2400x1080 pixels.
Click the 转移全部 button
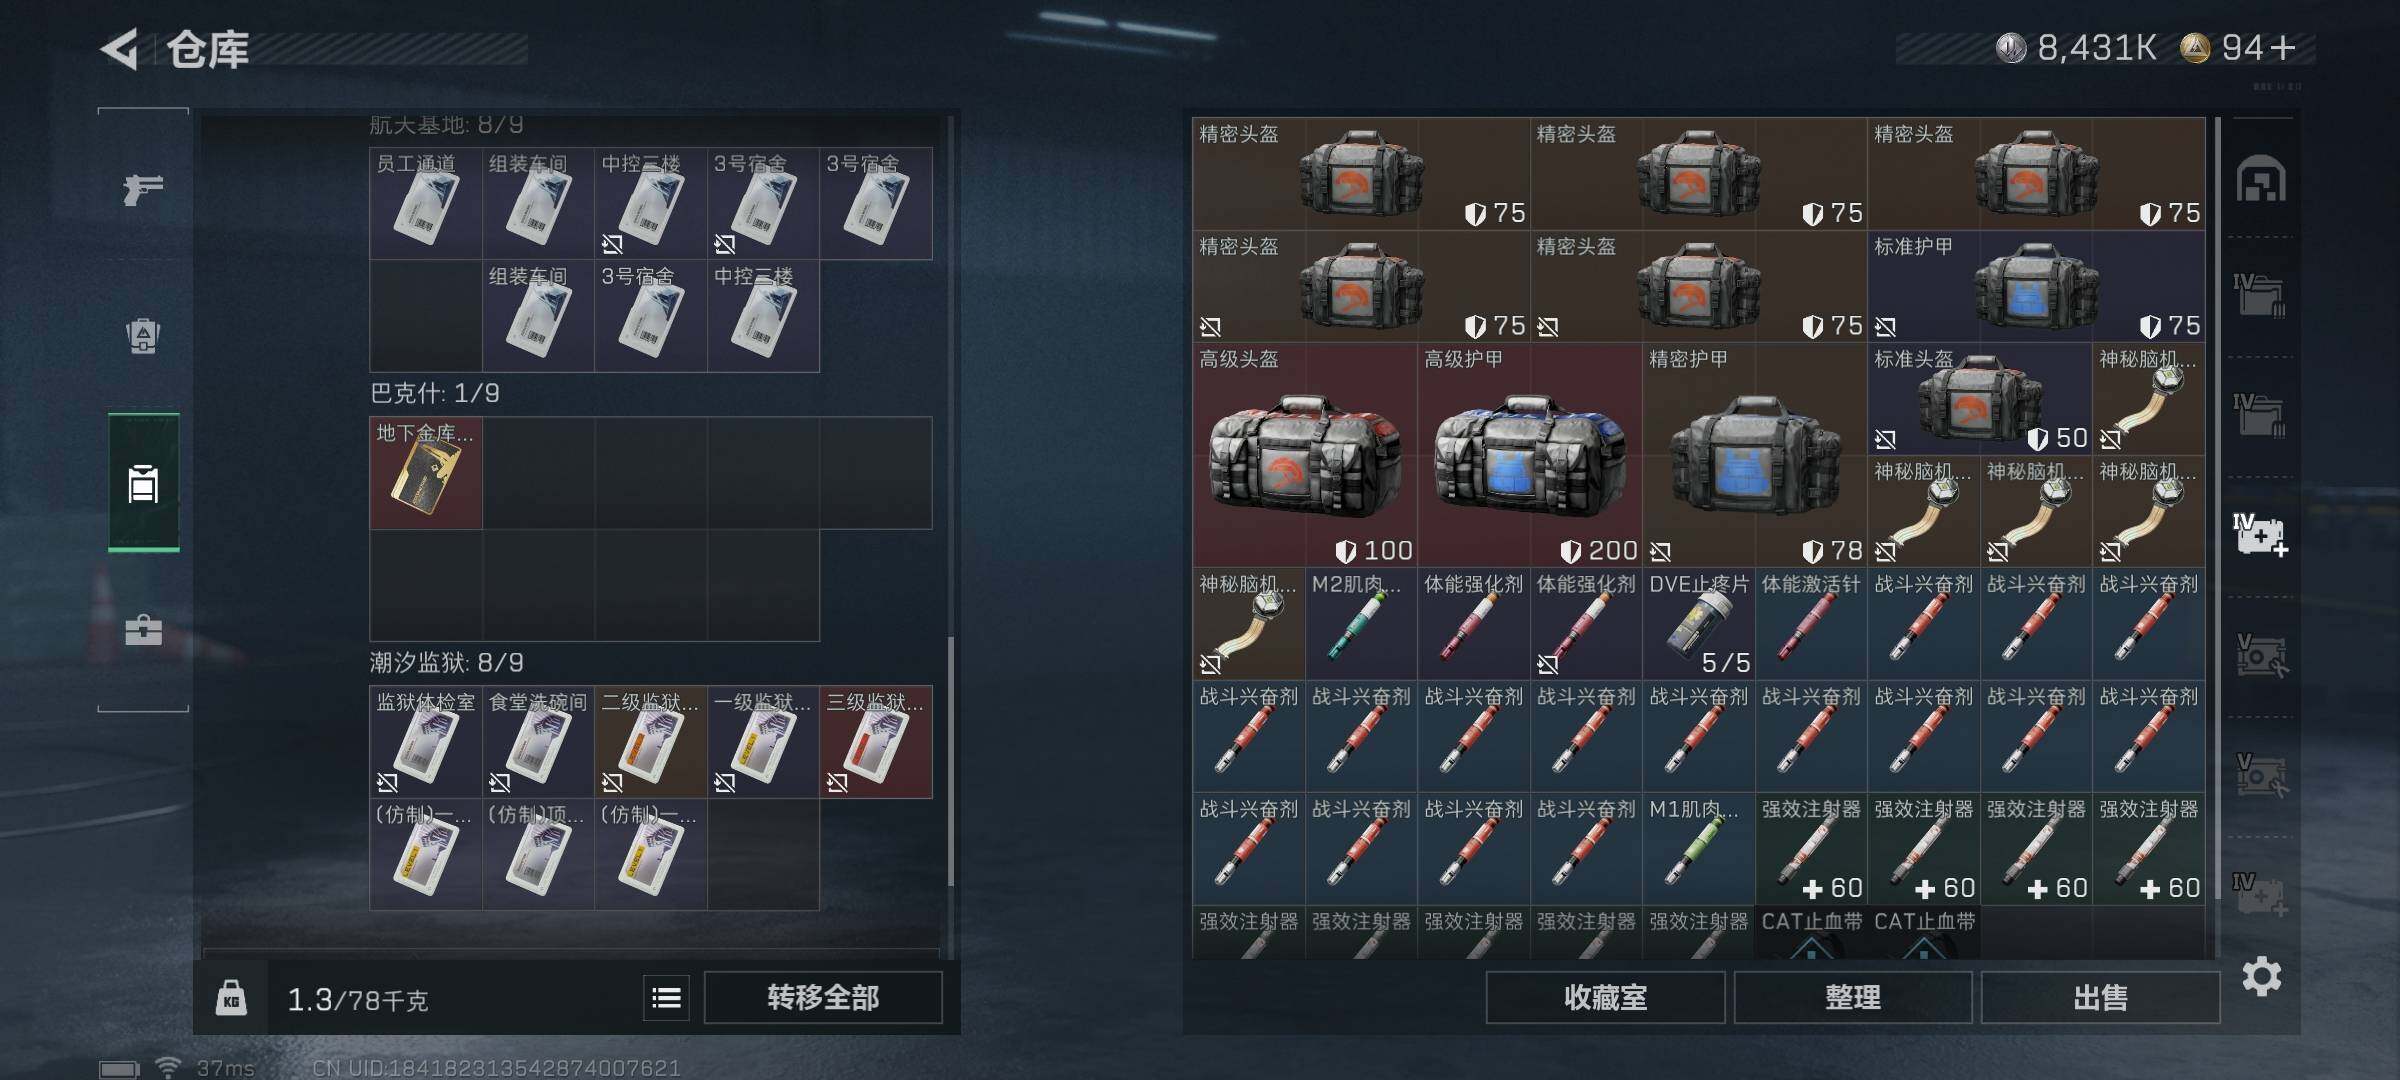coord(823,997)
